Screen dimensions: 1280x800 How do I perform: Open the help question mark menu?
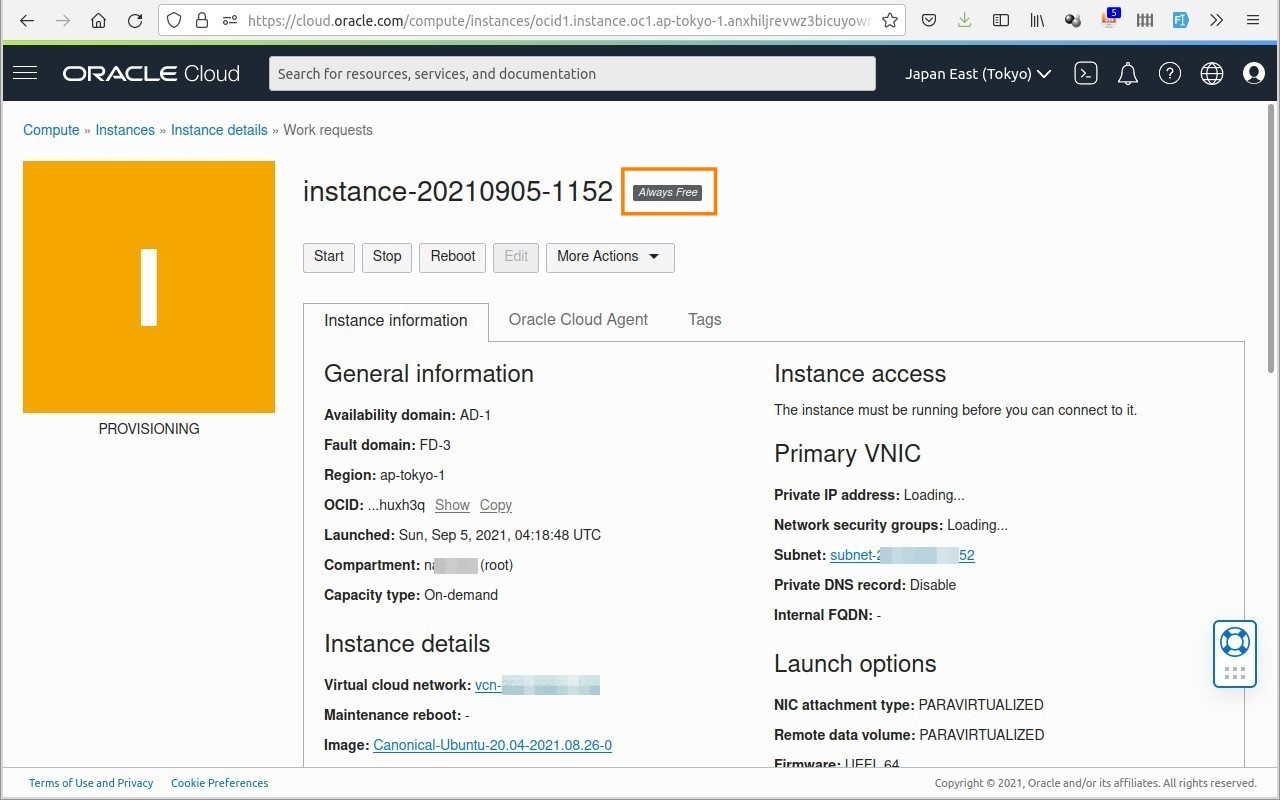[x=1170, y=73]
